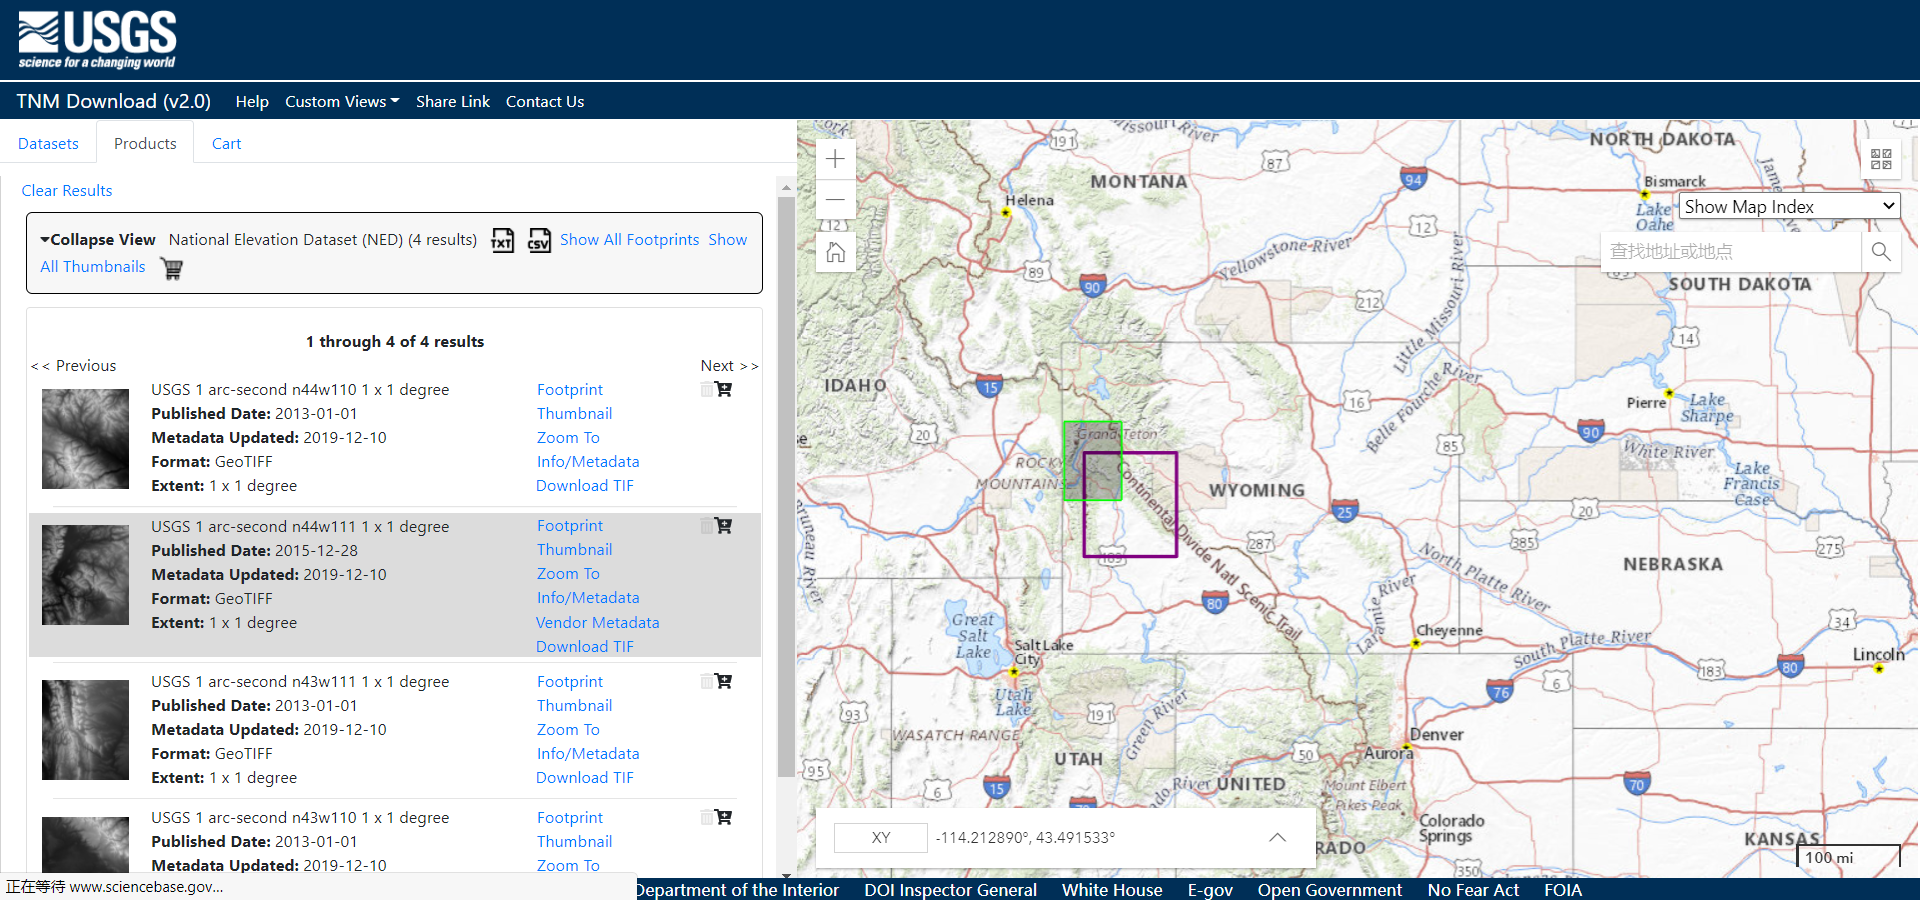Open White House footer link
Image resolution: width=1920 pixels, height=900 pixels.
coord(1112,889)
